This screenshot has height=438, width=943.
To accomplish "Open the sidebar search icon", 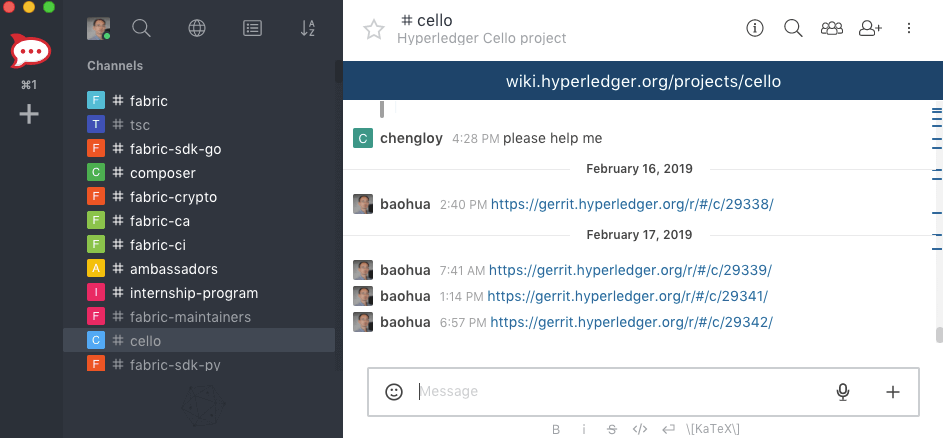I will coord(141,28).
